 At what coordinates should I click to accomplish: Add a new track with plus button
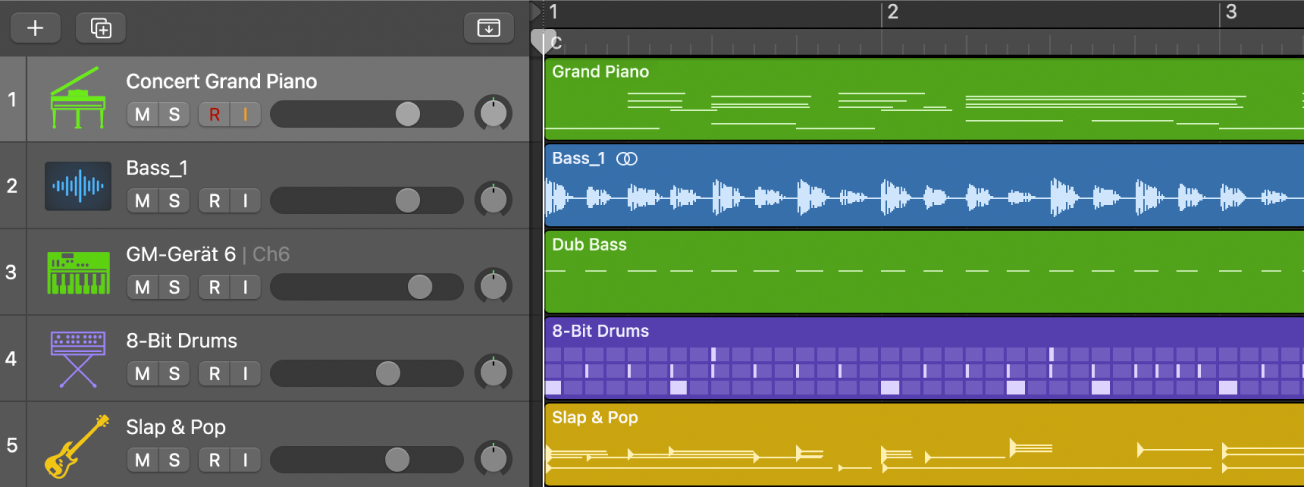tap(36, 28)
